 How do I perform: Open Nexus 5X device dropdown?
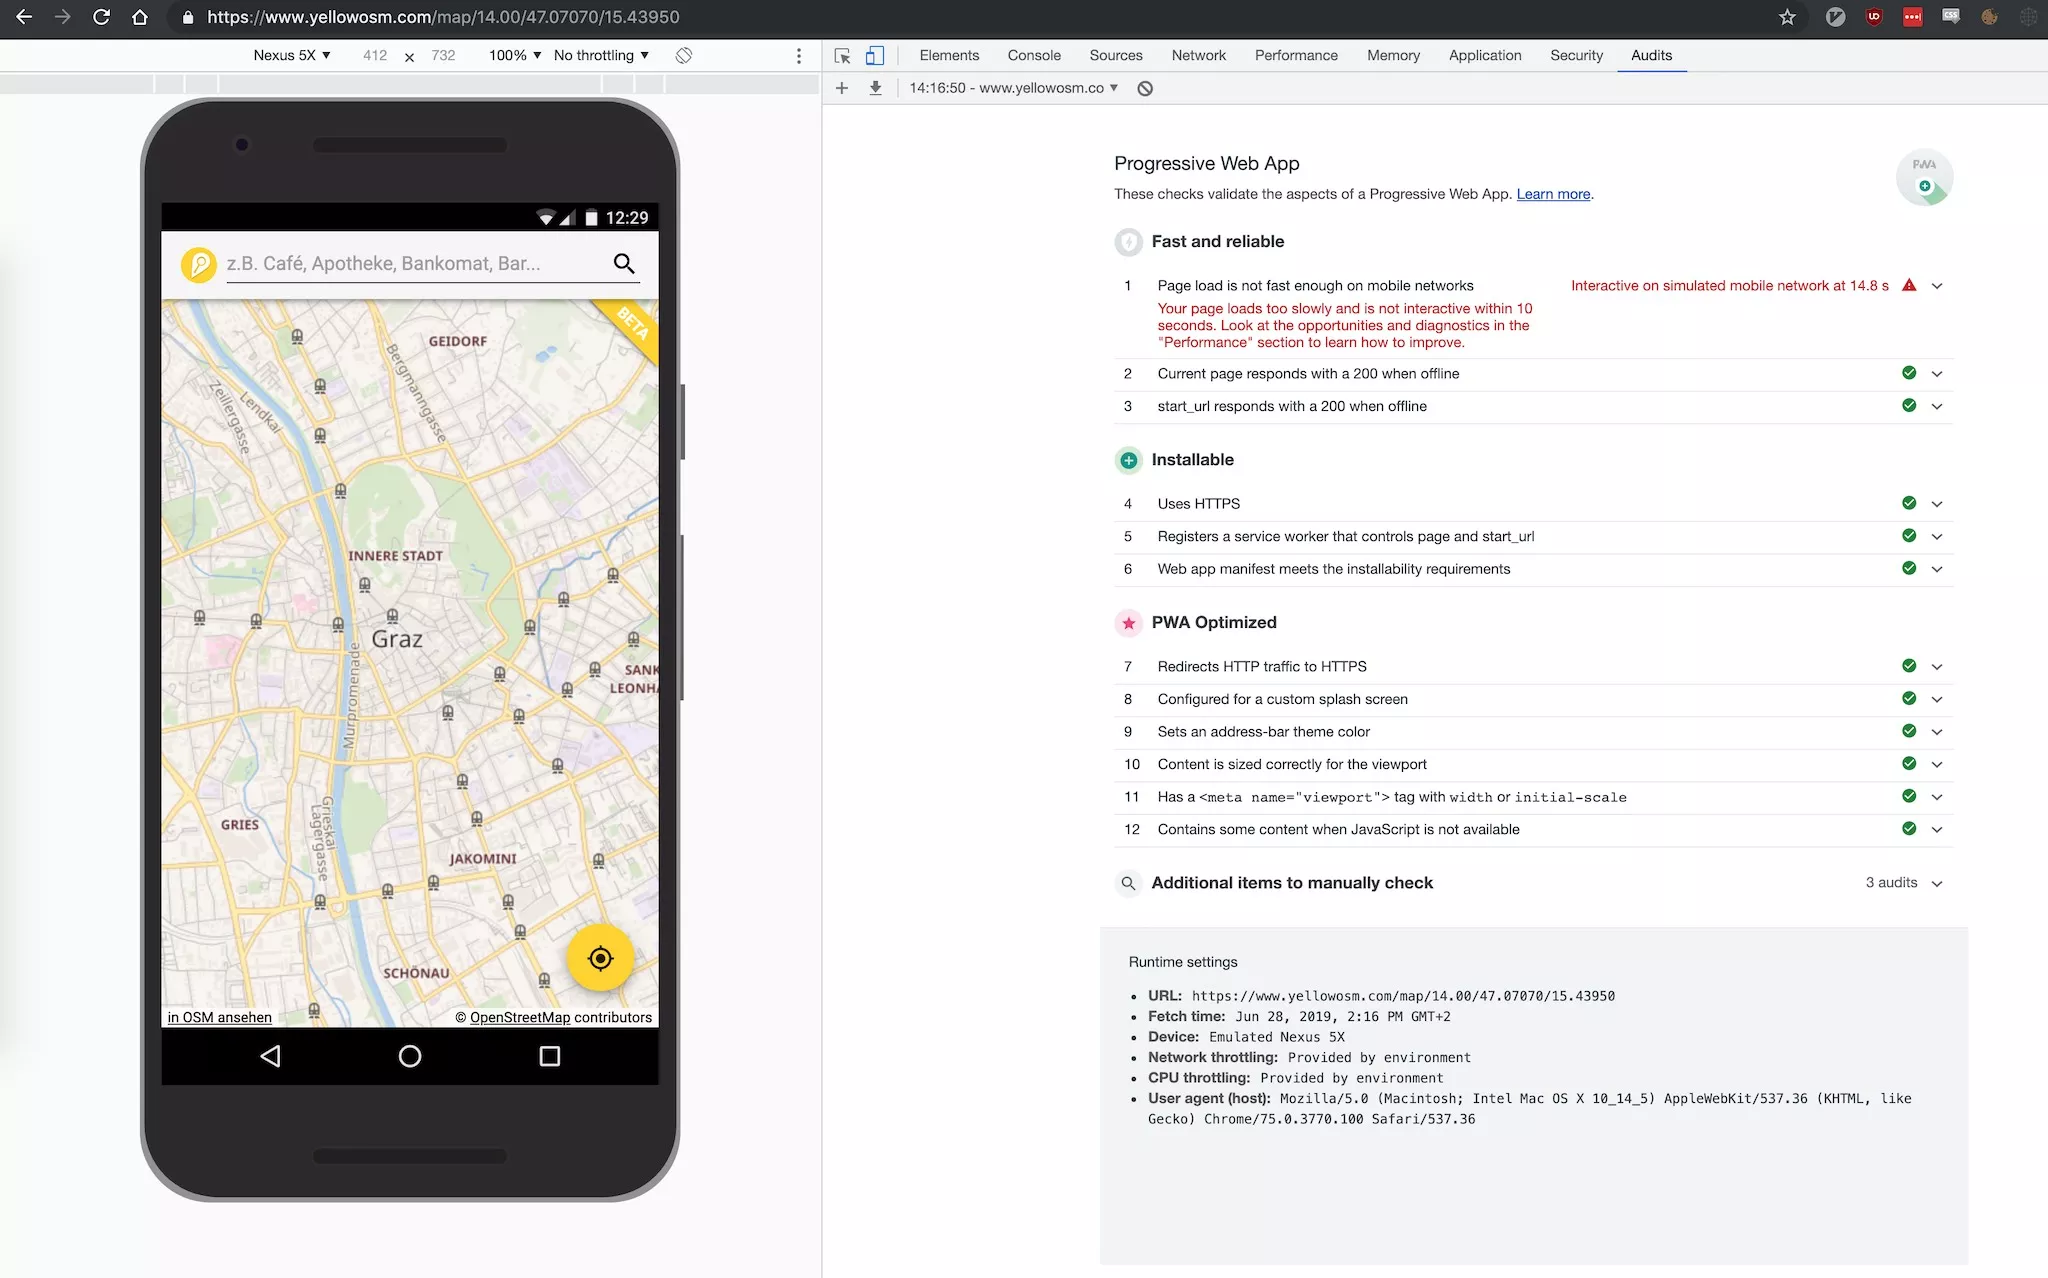tap(291, 56)
